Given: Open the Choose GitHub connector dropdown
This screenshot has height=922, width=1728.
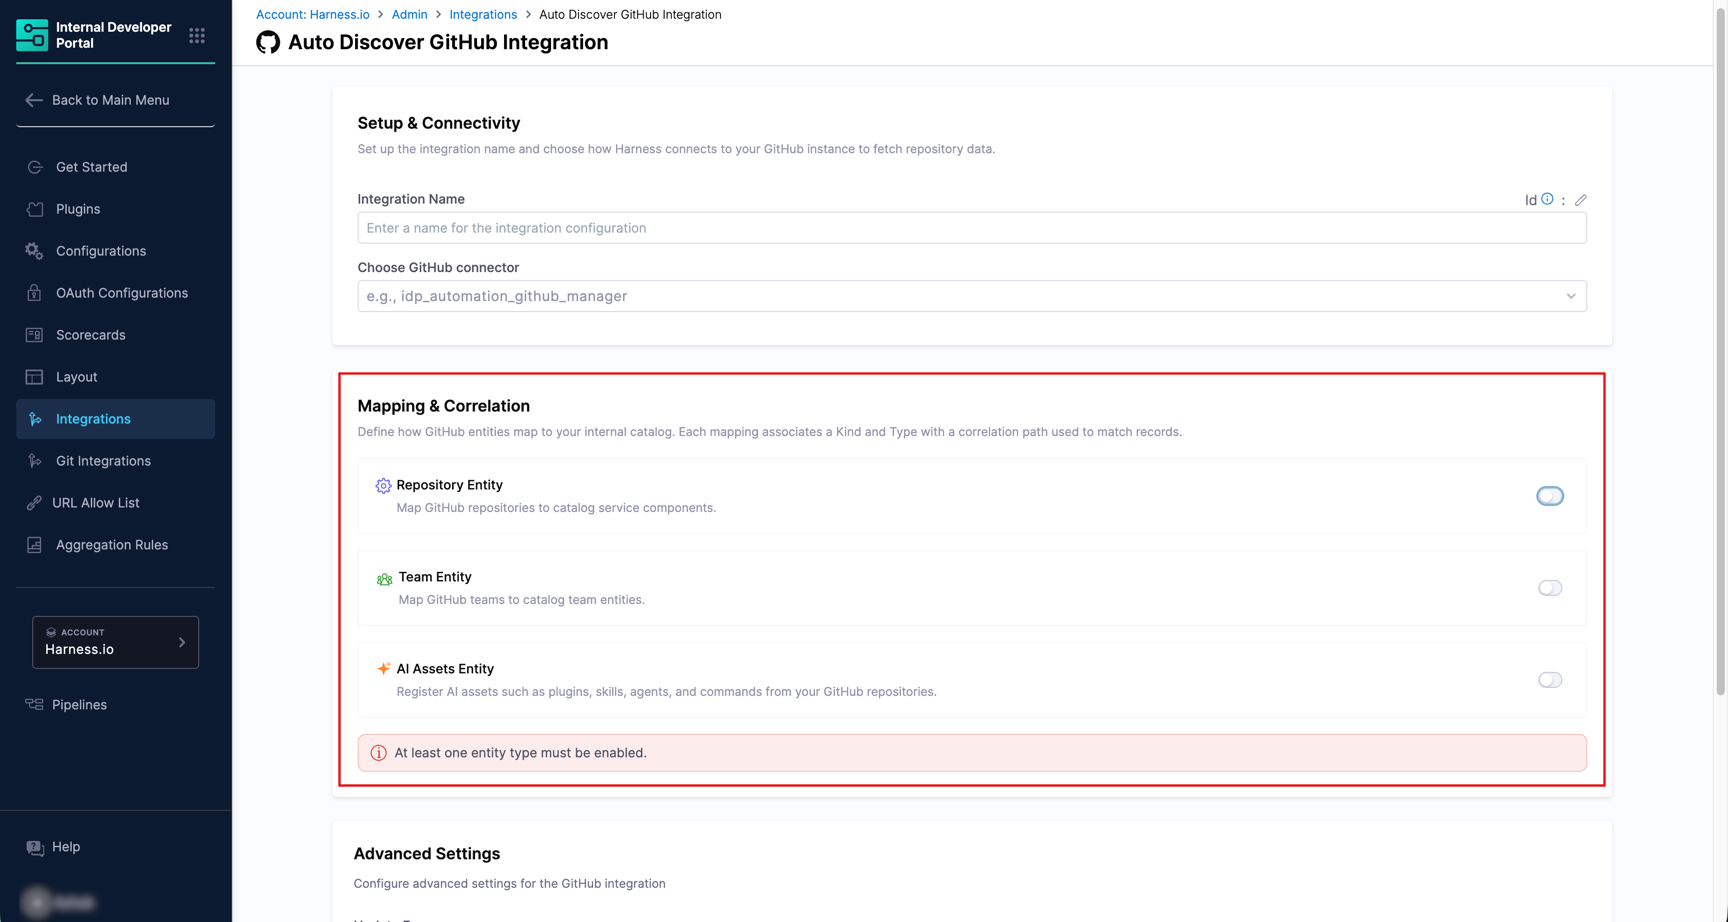Looking at the screenshot, I should click(x=960, y=296).
